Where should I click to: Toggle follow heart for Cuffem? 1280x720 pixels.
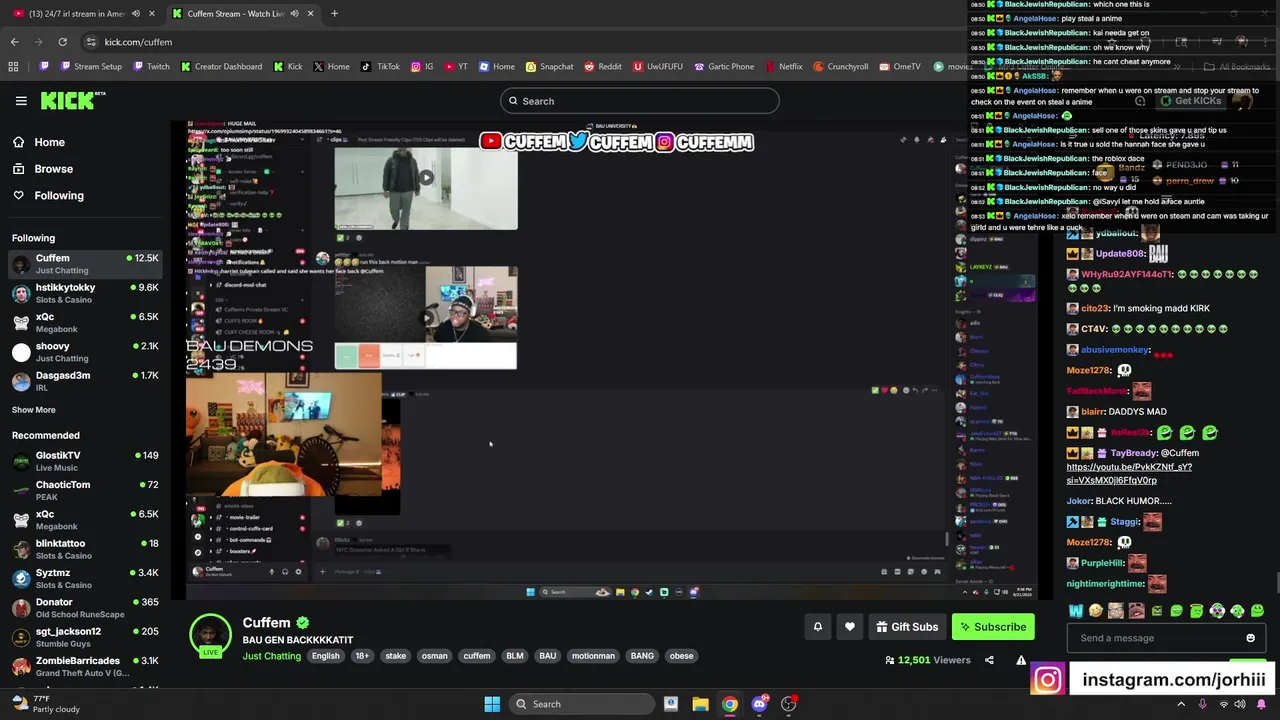850,627
